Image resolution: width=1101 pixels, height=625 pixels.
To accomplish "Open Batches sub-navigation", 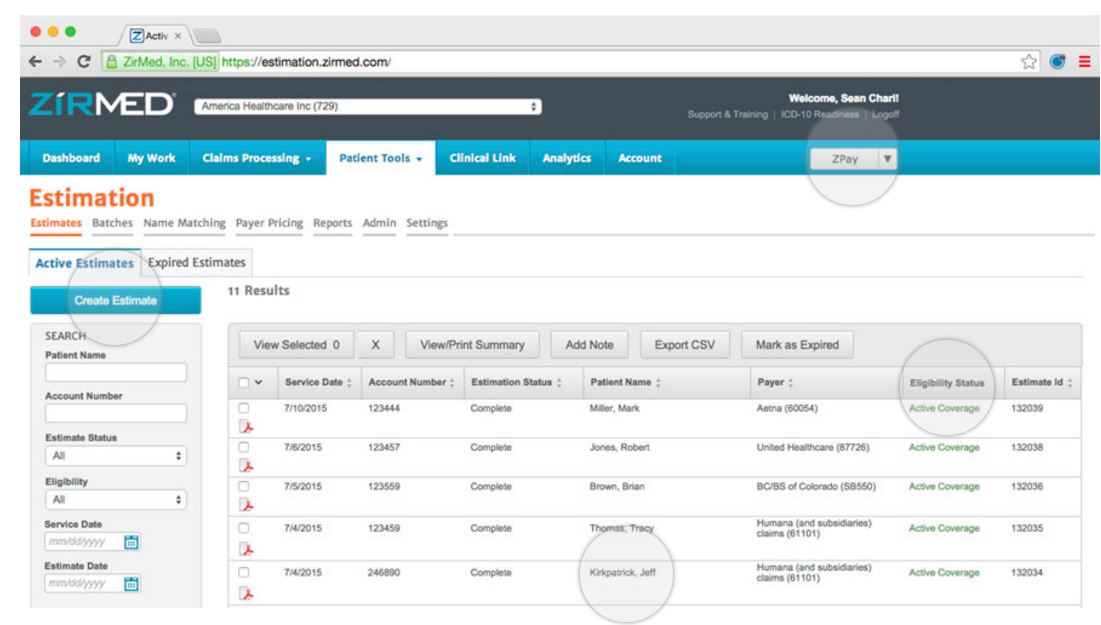I will click(x=112, y=223).
